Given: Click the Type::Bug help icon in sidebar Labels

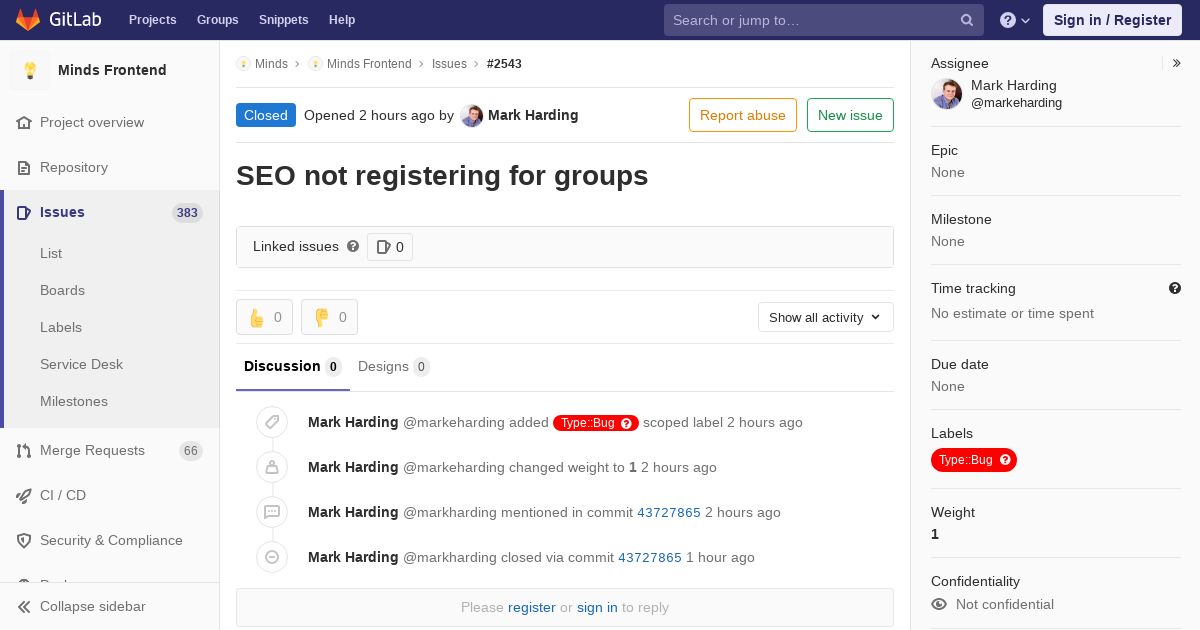Looking at the screenshot, I should pos(1005,460).
